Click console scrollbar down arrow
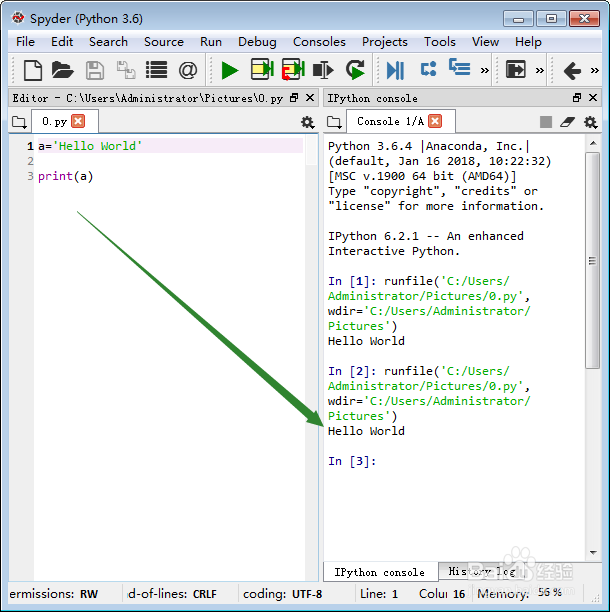Screen dimensions: 610x612 click(x=593, y=553)
